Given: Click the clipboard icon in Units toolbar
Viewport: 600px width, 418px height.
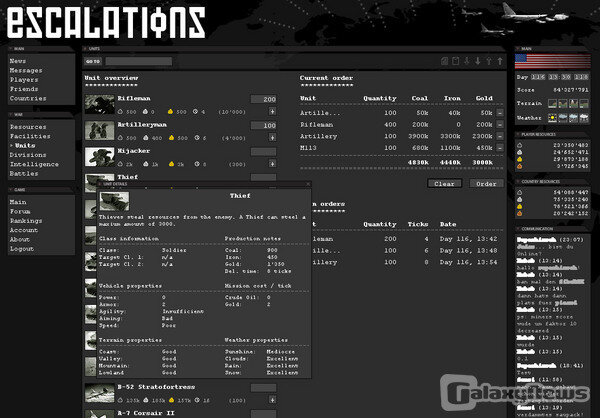Looking at the screenshot, I should tap(456, 61).
